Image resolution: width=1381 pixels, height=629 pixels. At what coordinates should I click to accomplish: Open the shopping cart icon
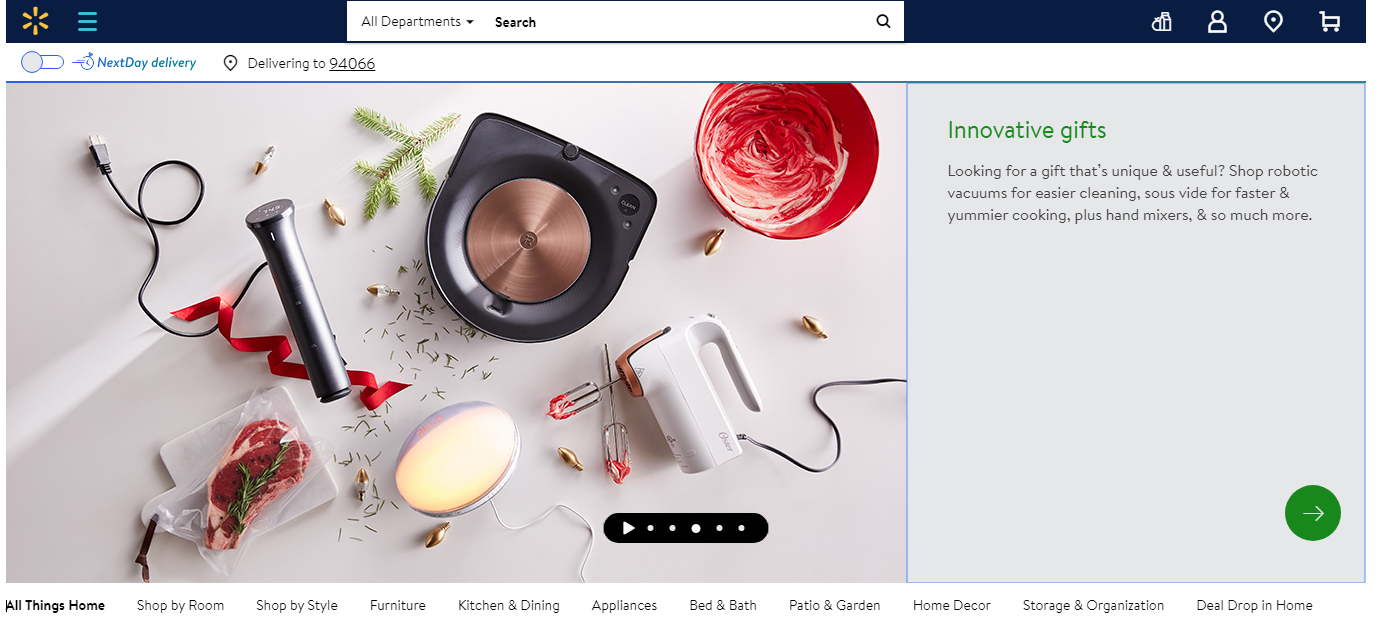tap(1329, 21)
